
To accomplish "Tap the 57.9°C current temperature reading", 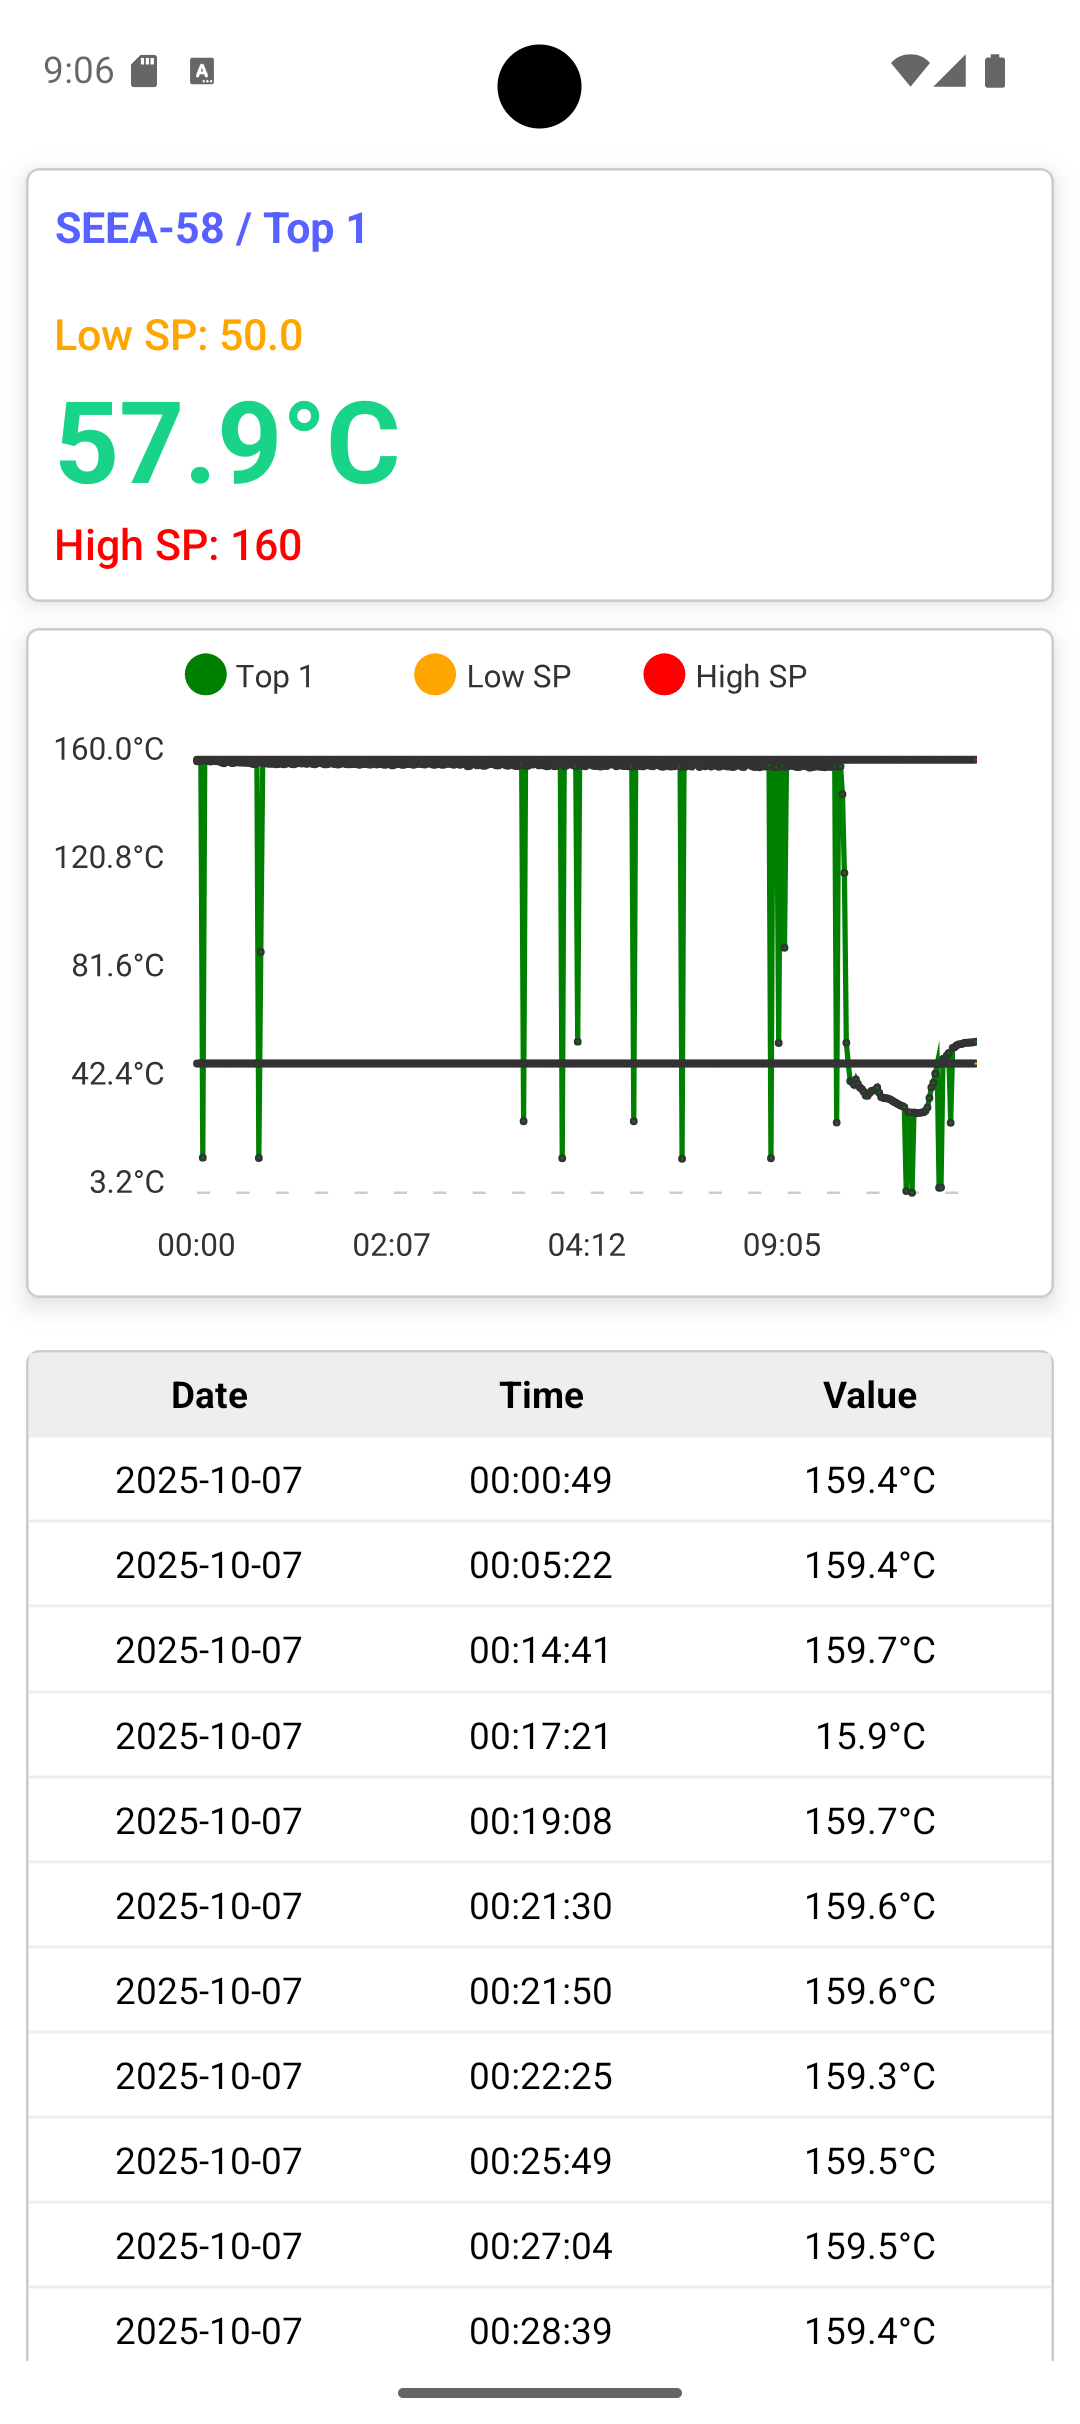I will (x=228, y=442).
